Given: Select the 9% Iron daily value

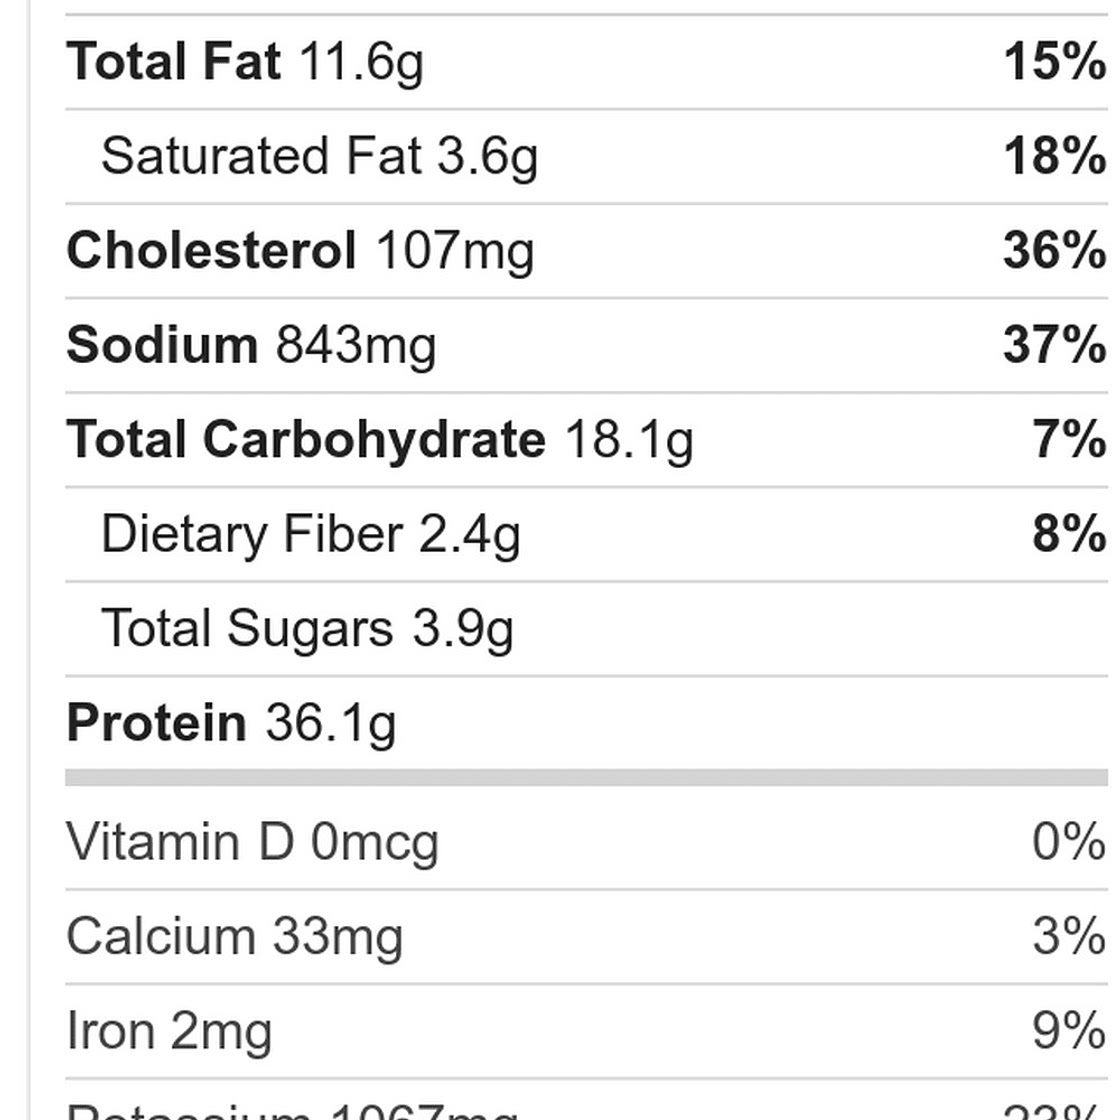Looking at the screenshot, I should 1069,1030.
